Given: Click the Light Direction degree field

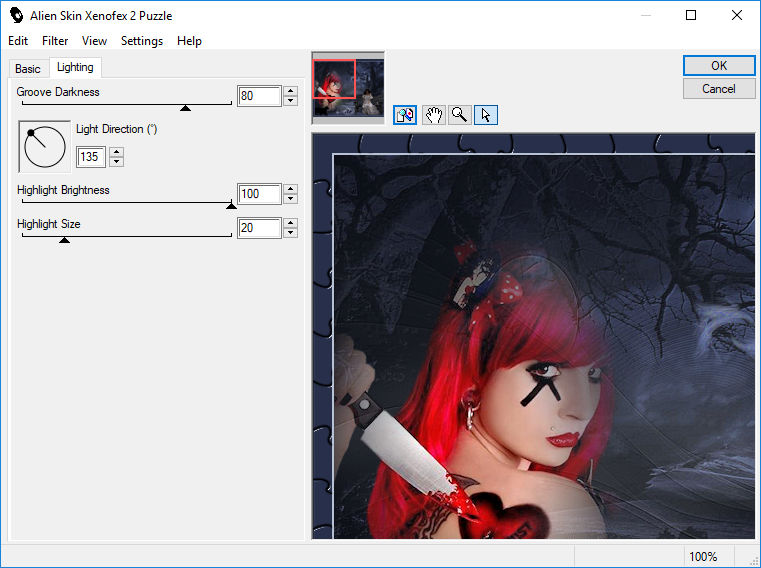Looking at the screenshot, I should (x=91, y=157).
